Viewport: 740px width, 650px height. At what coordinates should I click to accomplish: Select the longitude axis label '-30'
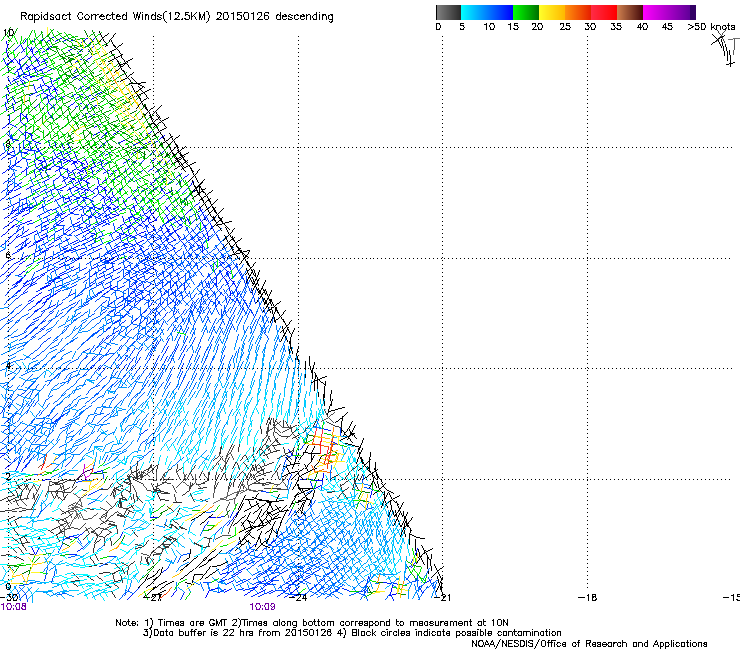9,598
